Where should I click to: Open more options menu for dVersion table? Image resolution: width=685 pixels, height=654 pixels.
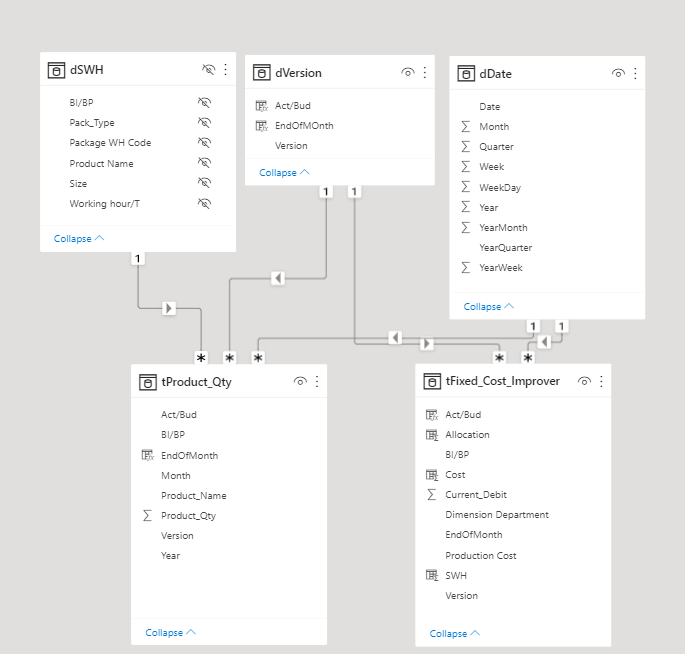[x=425, y=73]
